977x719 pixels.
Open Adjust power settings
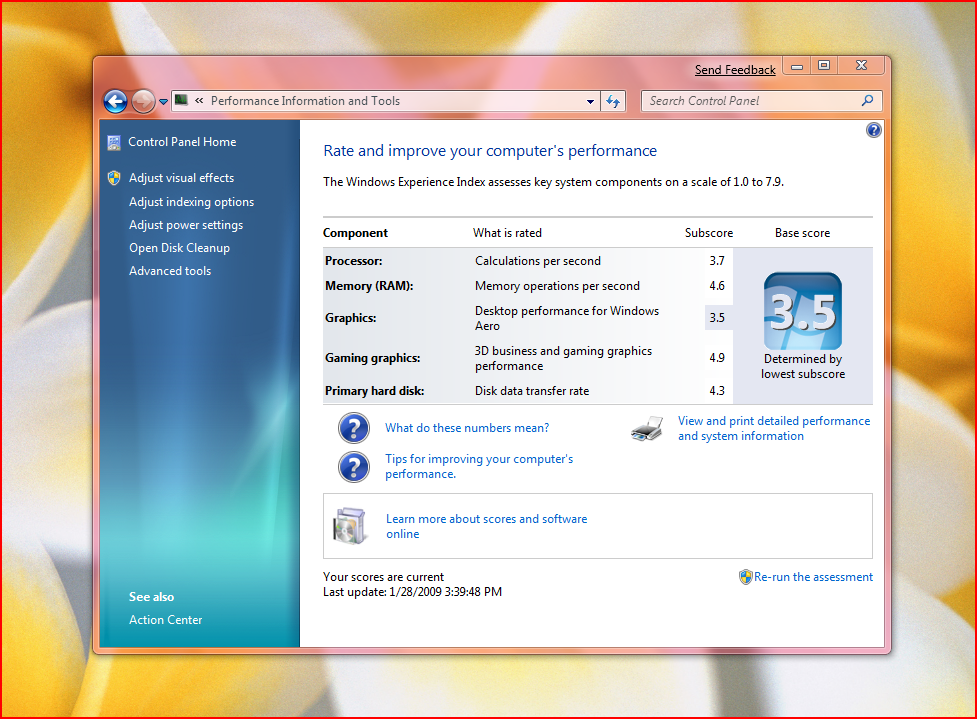(x=186, y=225)
